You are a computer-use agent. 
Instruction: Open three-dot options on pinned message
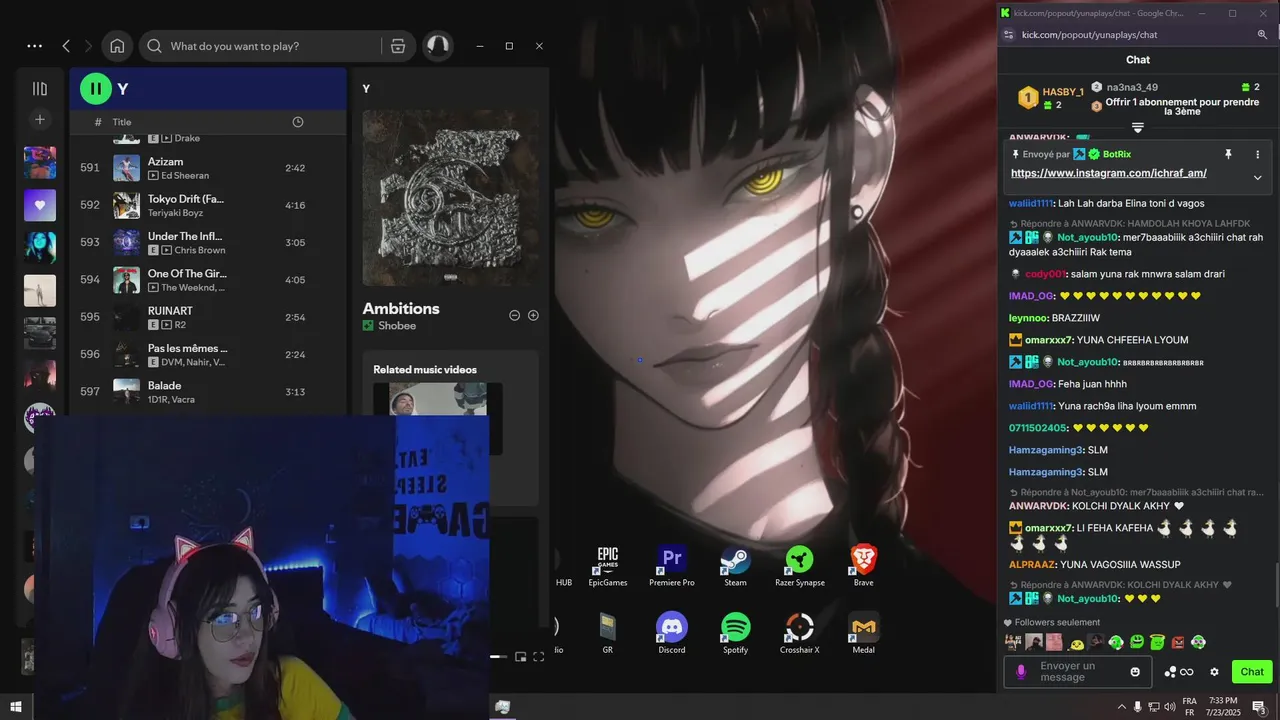(1257, 154)
